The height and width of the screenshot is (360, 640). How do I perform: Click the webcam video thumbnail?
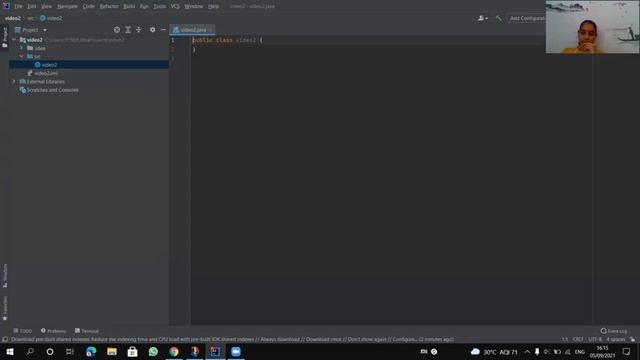pos(592,27)
